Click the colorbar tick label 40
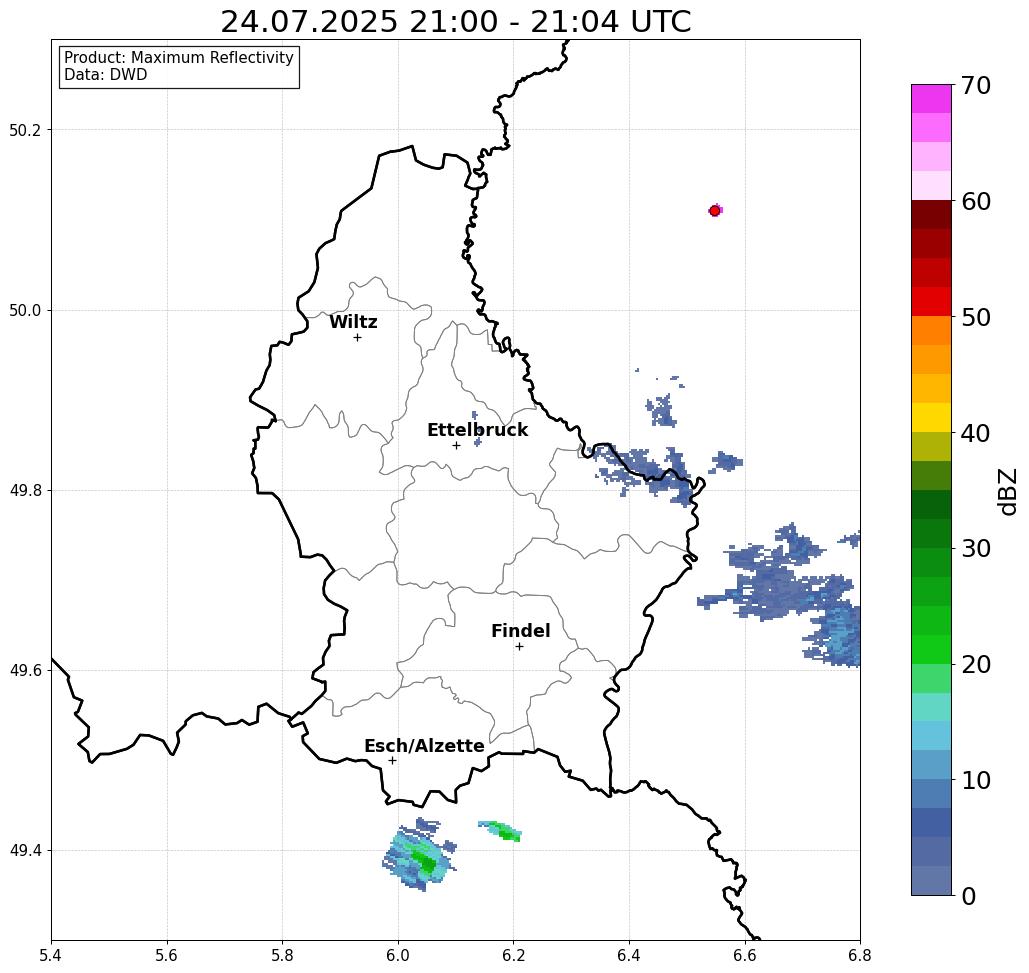Image resolution: width=1029 pixels, height=973 pixels. [x=976, y=433]
